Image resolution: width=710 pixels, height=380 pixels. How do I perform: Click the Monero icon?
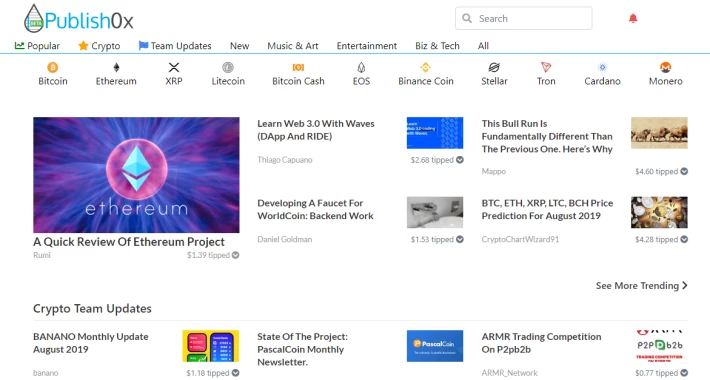point(666,67)
